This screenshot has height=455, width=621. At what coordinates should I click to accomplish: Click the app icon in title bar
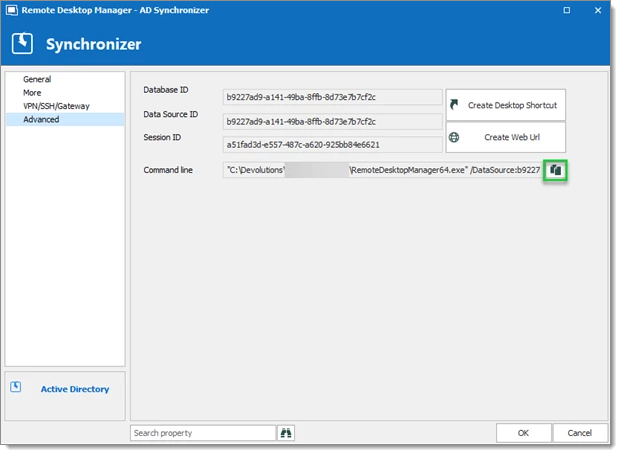(x=11, y=10)
